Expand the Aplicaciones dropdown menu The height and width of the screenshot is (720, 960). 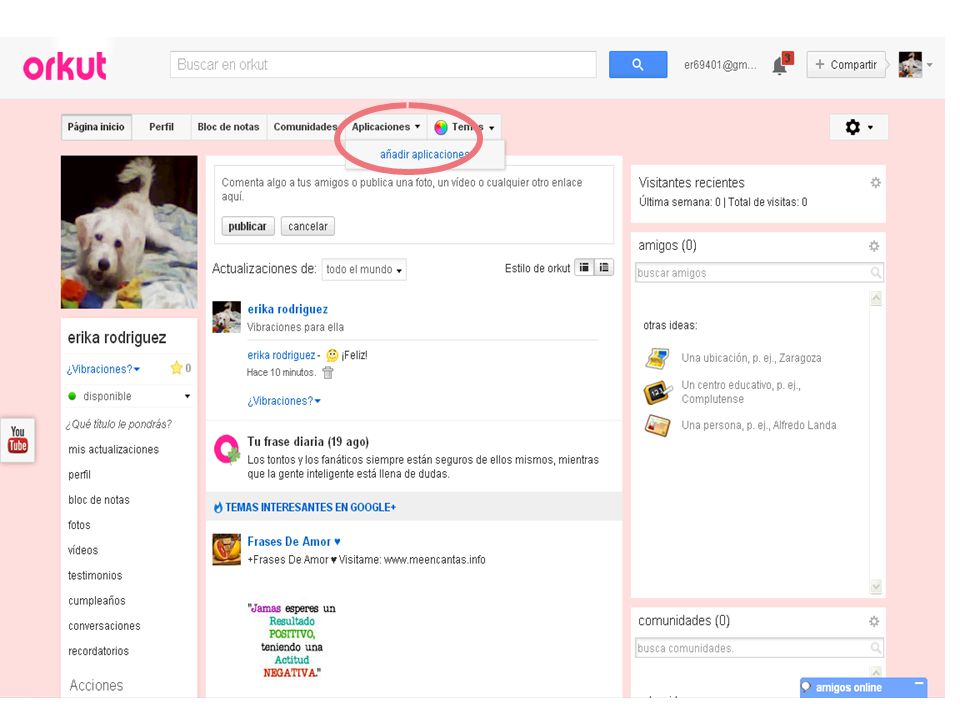[386, 127]
